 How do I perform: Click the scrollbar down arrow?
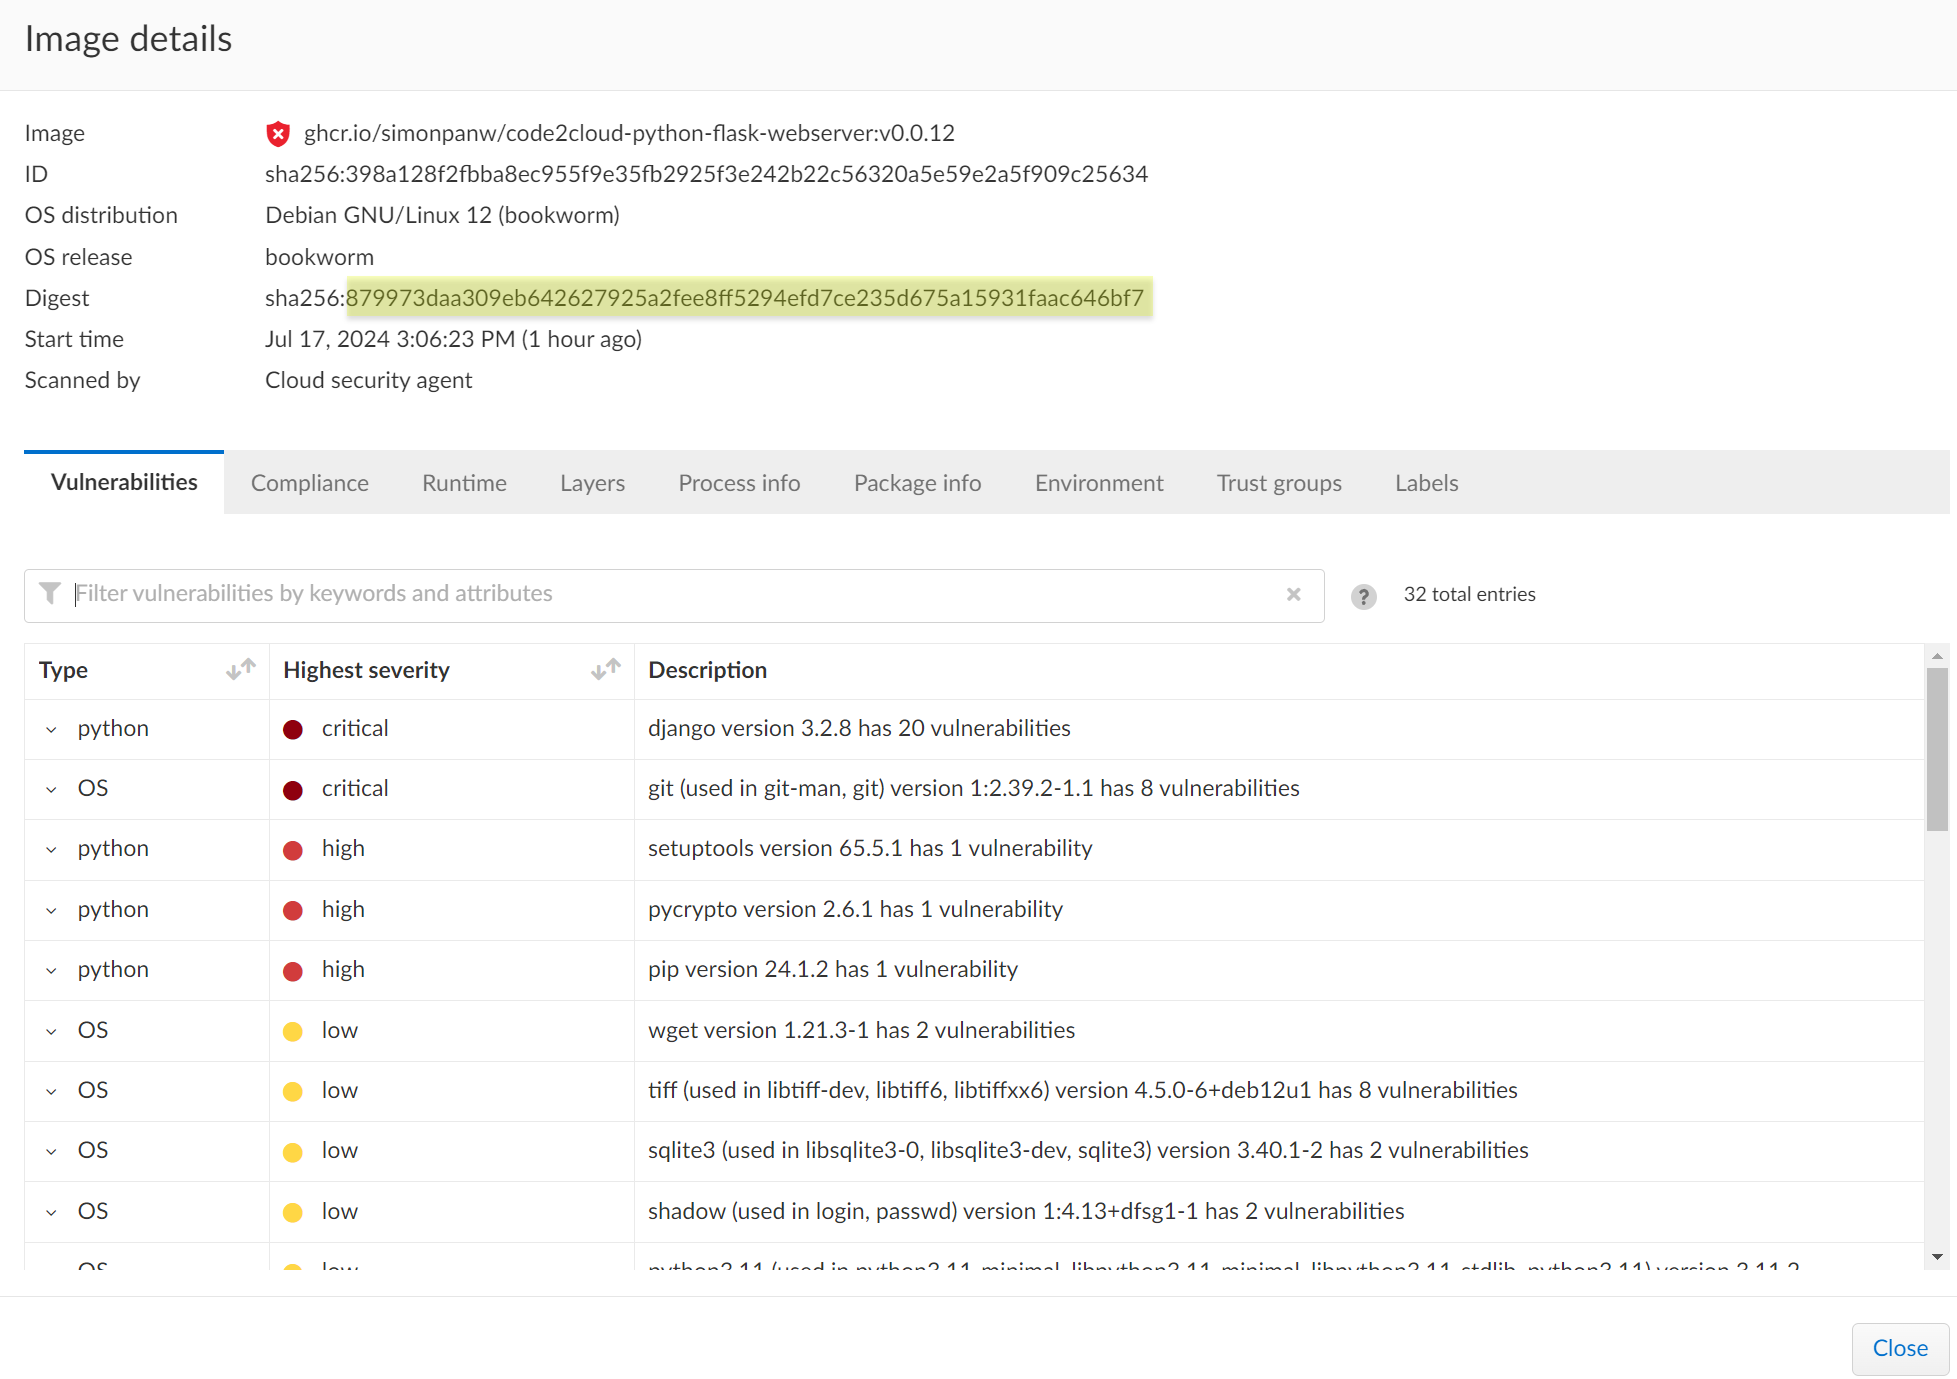pyautogui.click(x=1937, y=1257)
